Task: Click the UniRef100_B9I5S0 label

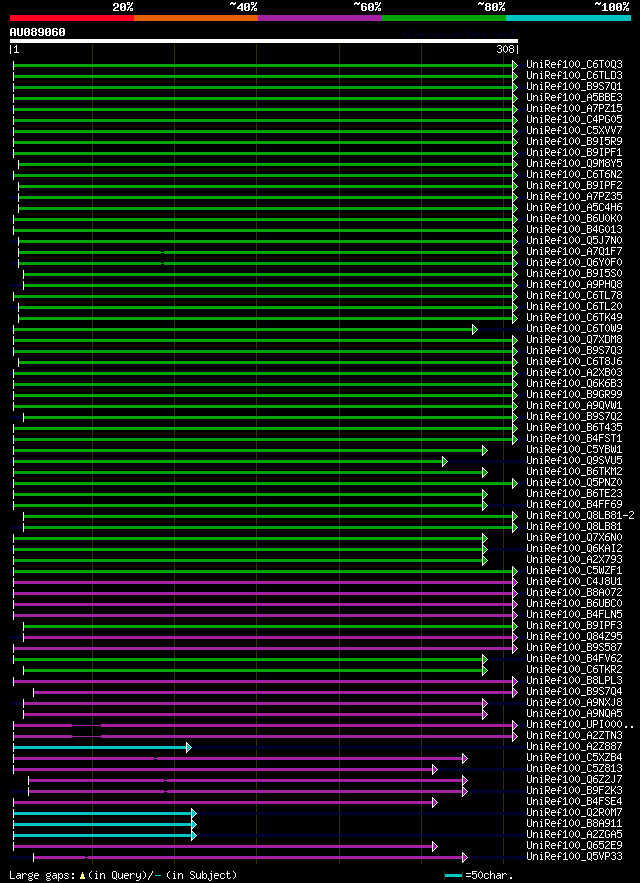Action: click(575, 274)
